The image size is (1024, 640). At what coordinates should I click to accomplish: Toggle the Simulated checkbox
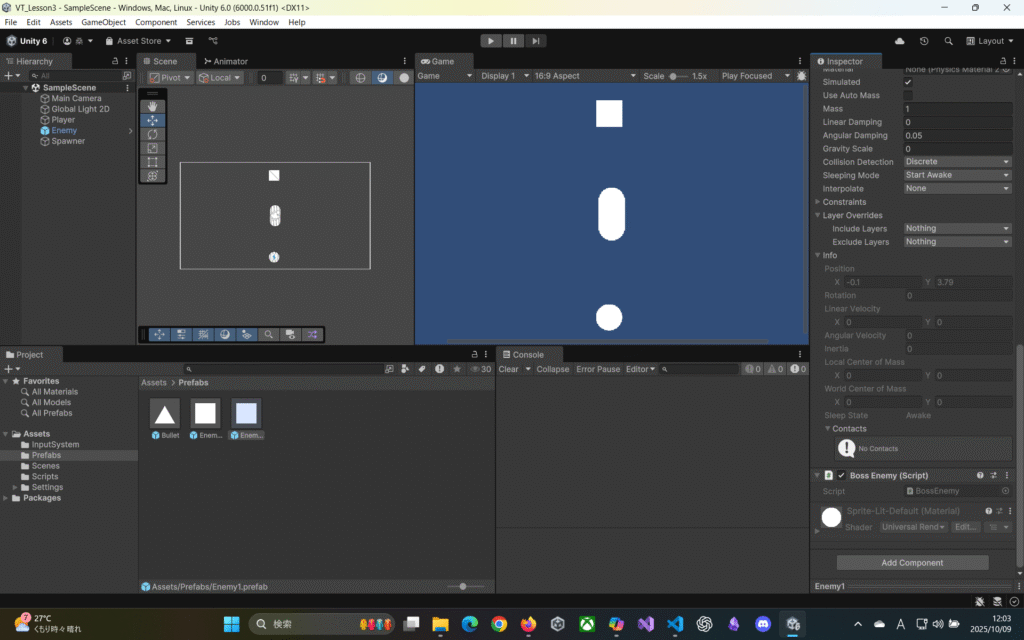(x=908, y=82)
